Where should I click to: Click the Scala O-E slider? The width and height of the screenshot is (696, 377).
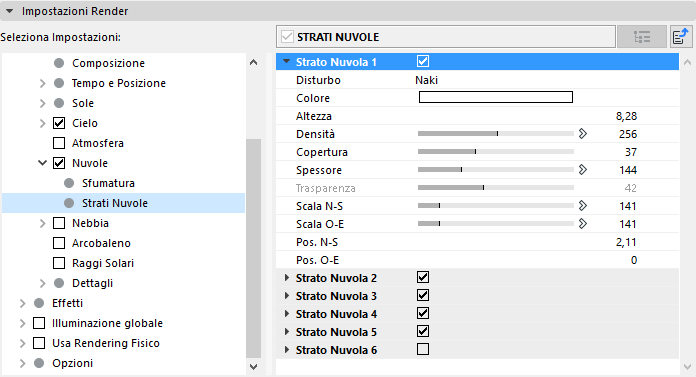pyautogui.click(x=496, y=223)
